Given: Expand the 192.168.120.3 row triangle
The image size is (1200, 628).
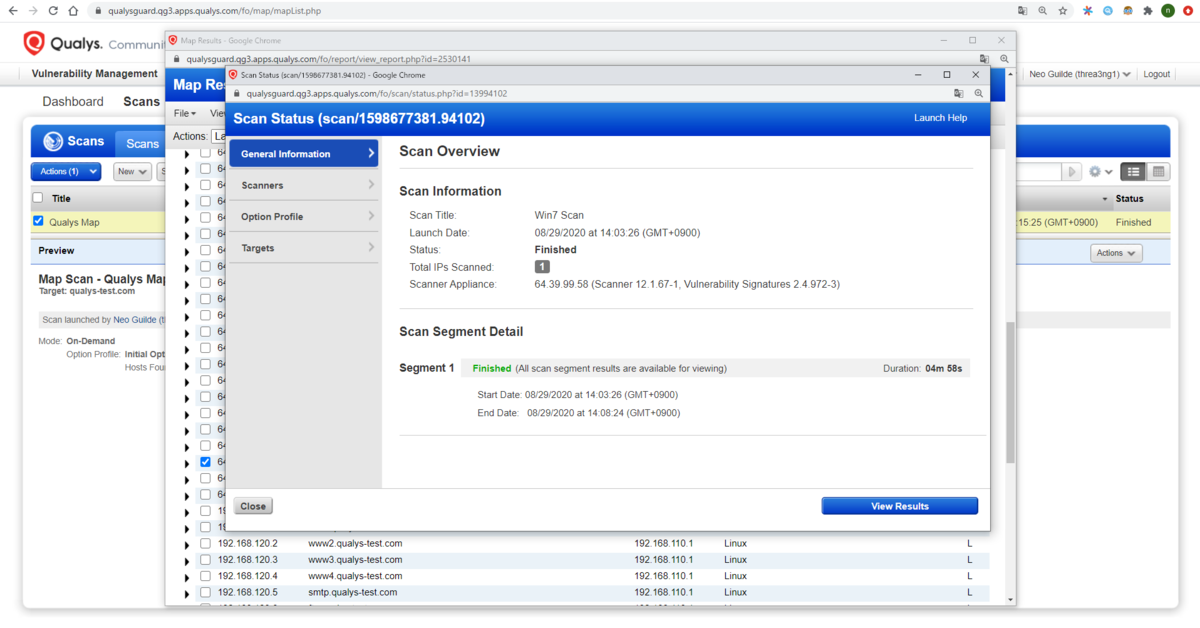Looking at the screenshot, I should coord(187,561).
